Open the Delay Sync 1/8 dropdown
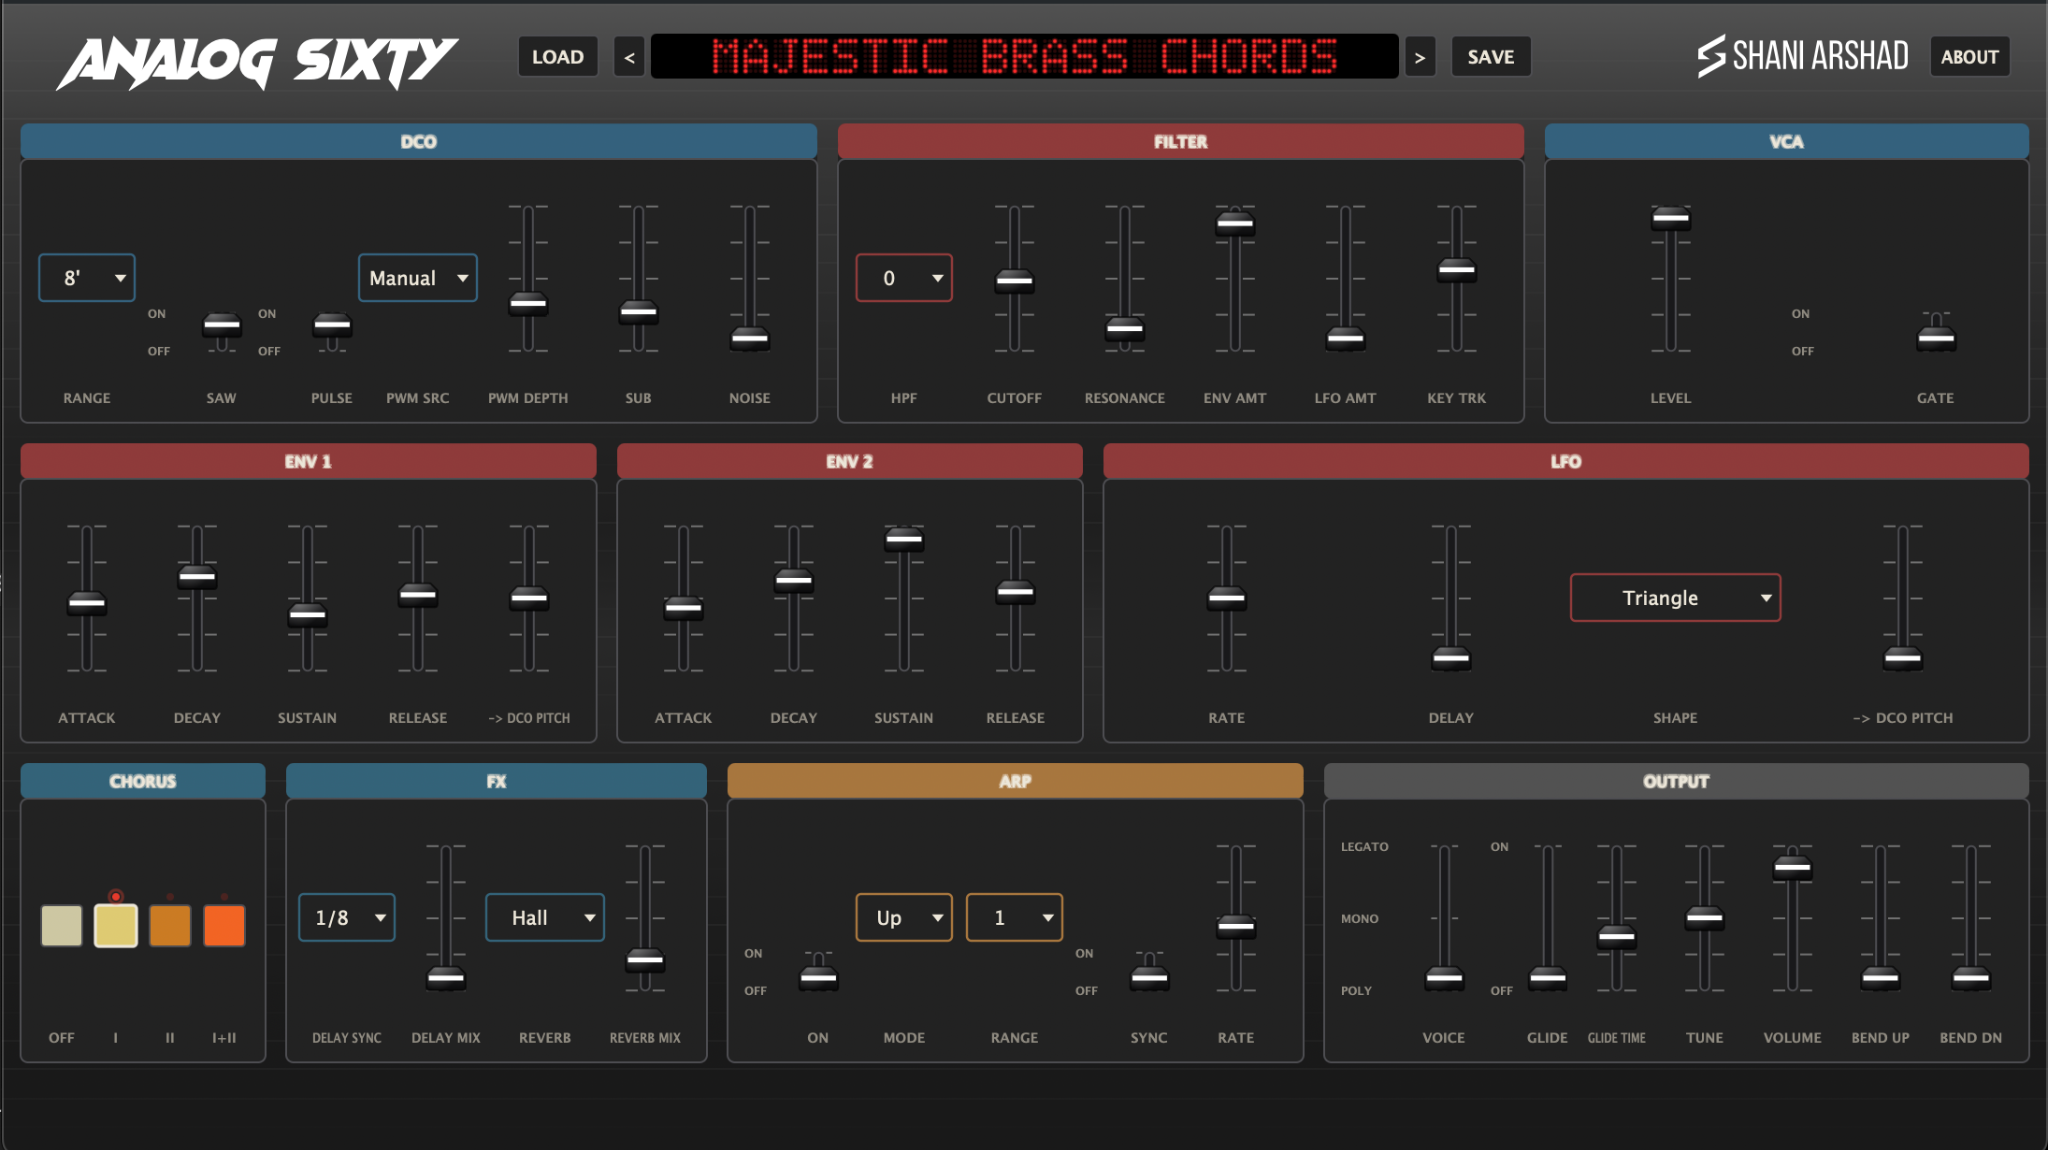This screenshot has height=1150, width=2048. (x=347, y=918)
